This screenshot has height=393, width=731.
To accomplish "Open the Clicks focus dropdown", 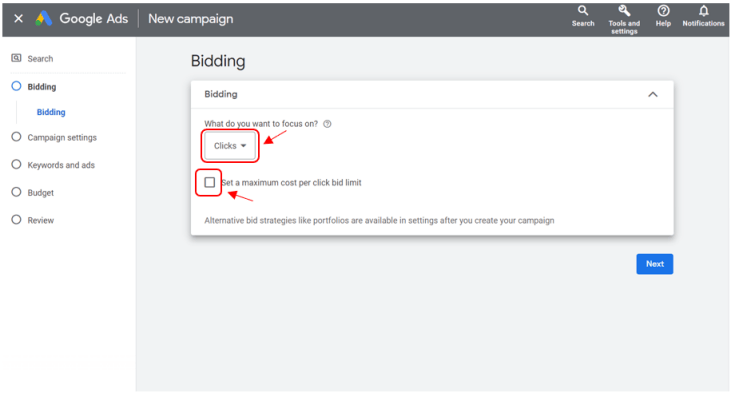I will (230, 146).
